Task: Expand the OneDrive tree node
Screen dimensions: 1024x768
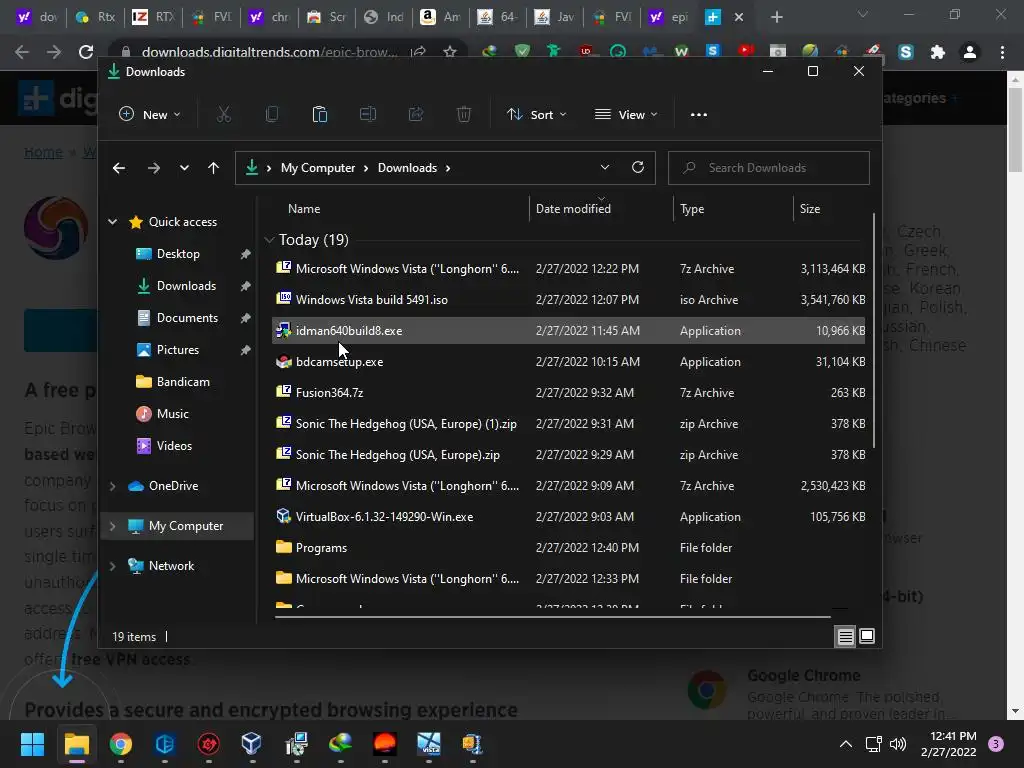Action: [x=112, y=486]
